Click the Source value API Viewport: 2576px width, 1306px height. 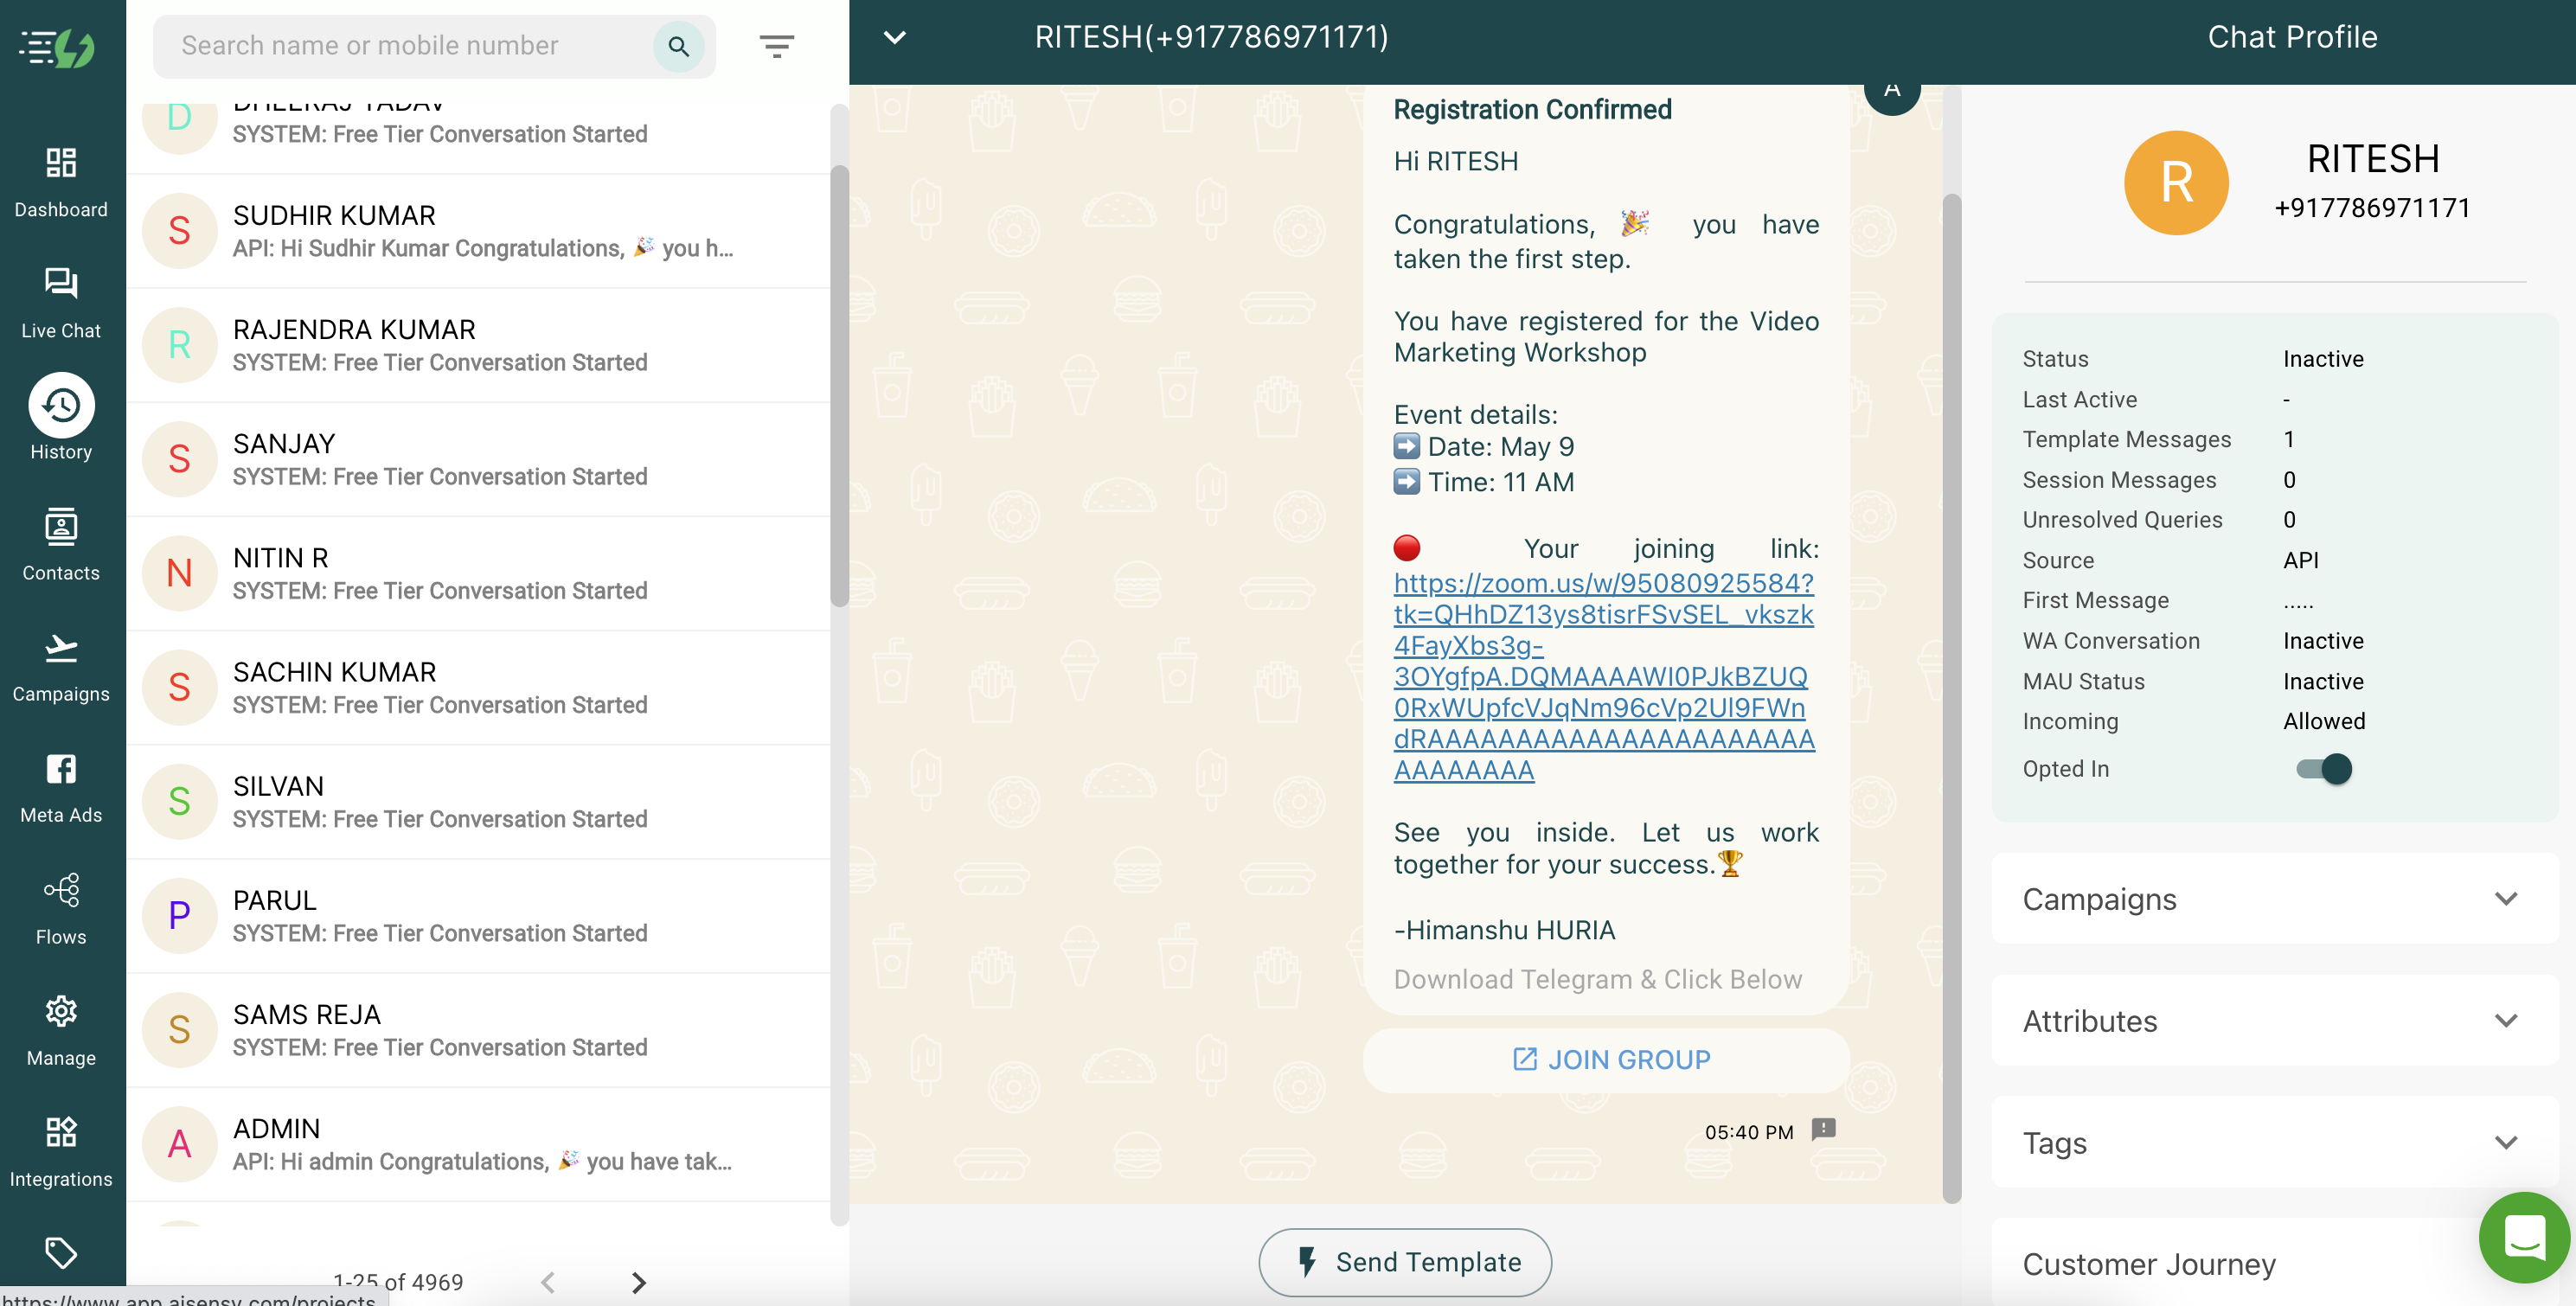pos(2300,560)
